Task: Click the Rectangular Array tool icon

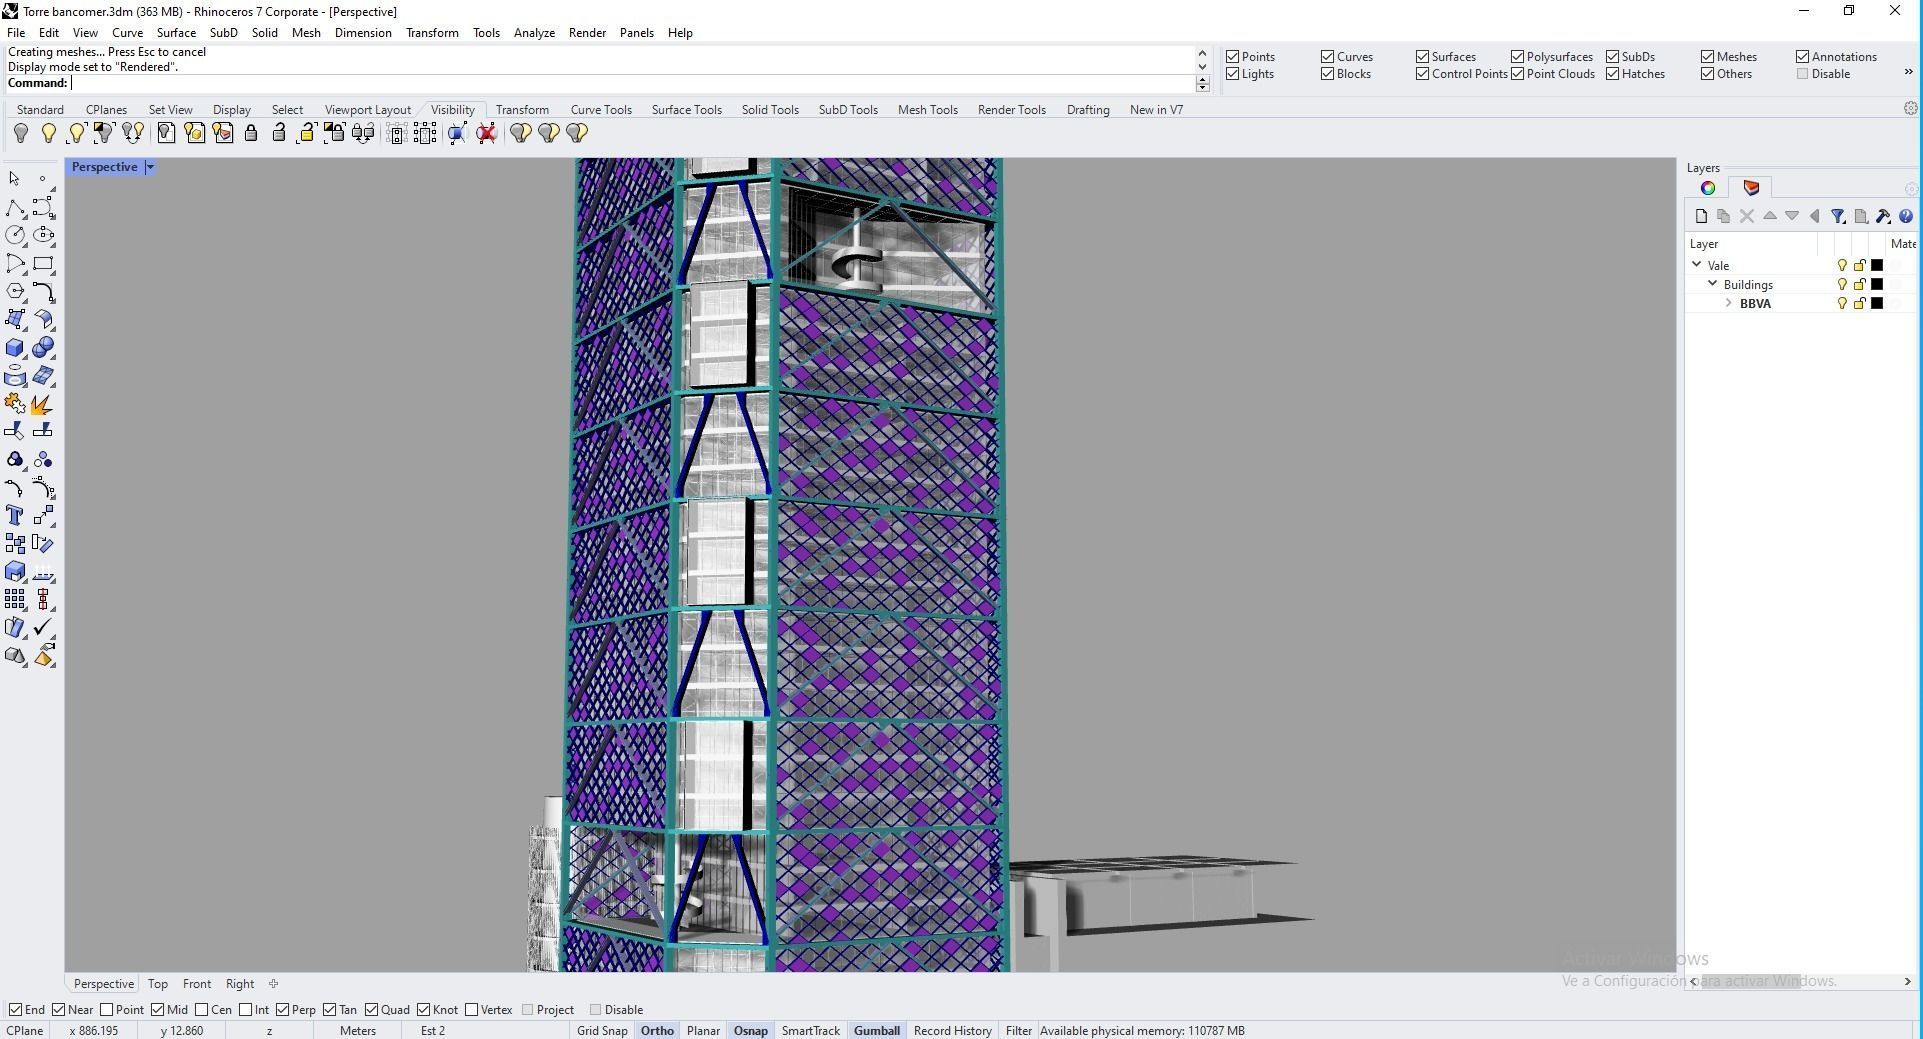Action: pos(15,600)
